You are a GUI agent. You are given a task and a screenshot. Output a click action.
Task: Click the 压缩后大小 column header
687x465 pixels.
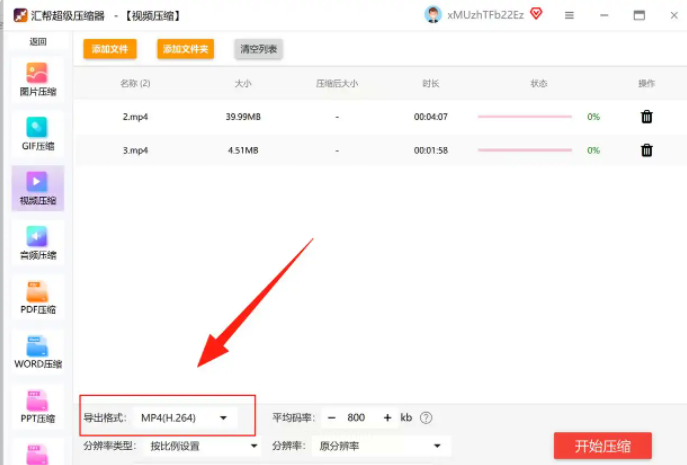(x=337, y=83)
